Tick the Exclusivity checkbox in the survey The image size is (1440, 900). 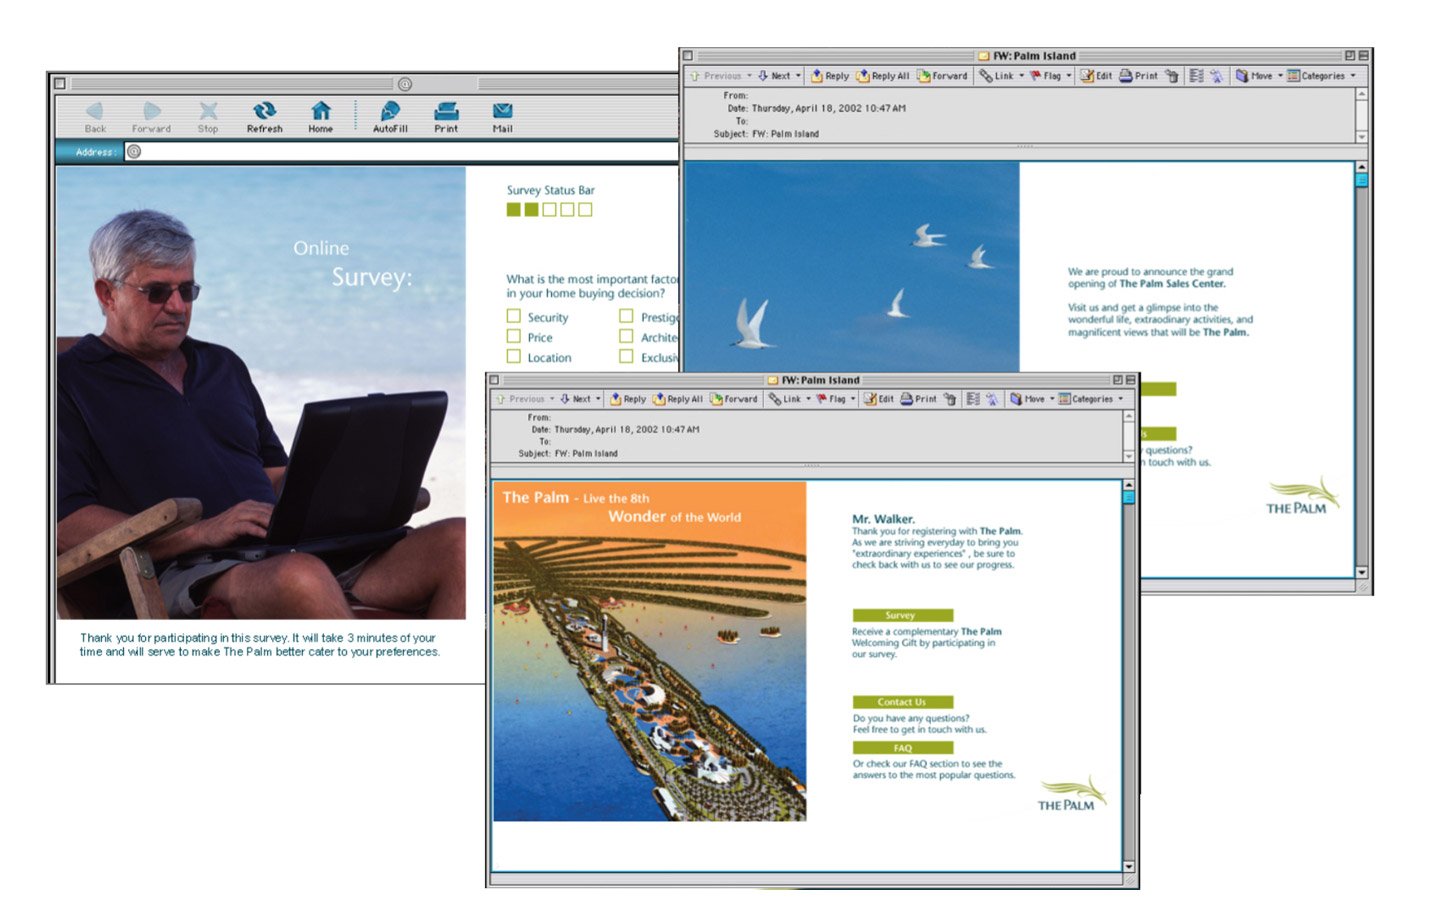626,356
